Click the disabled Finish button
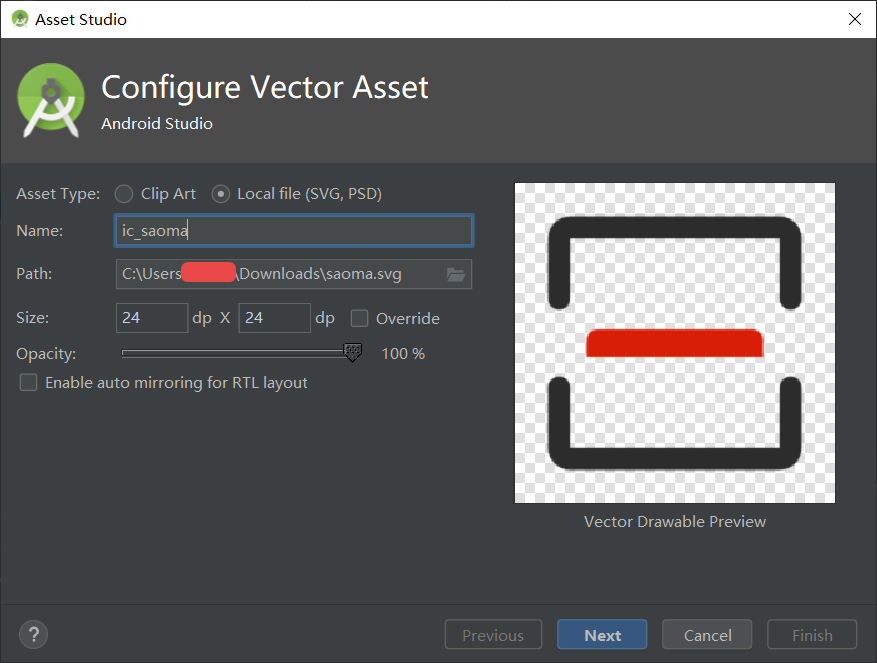The width and height of the screenshot is (877, 663). tap(811, 634)
